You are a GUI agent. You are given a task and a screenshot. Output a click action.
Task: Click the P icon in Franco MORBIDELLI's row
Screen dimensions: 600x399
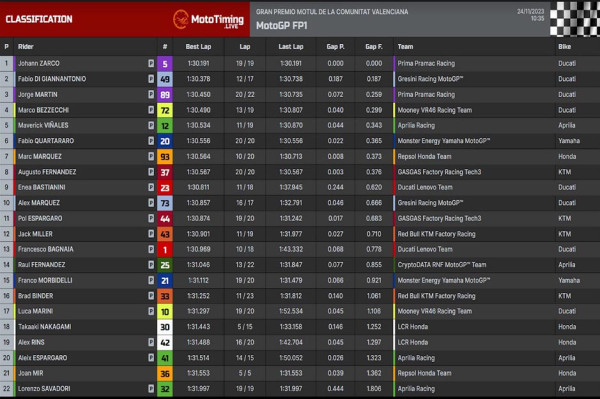(151, 280)
